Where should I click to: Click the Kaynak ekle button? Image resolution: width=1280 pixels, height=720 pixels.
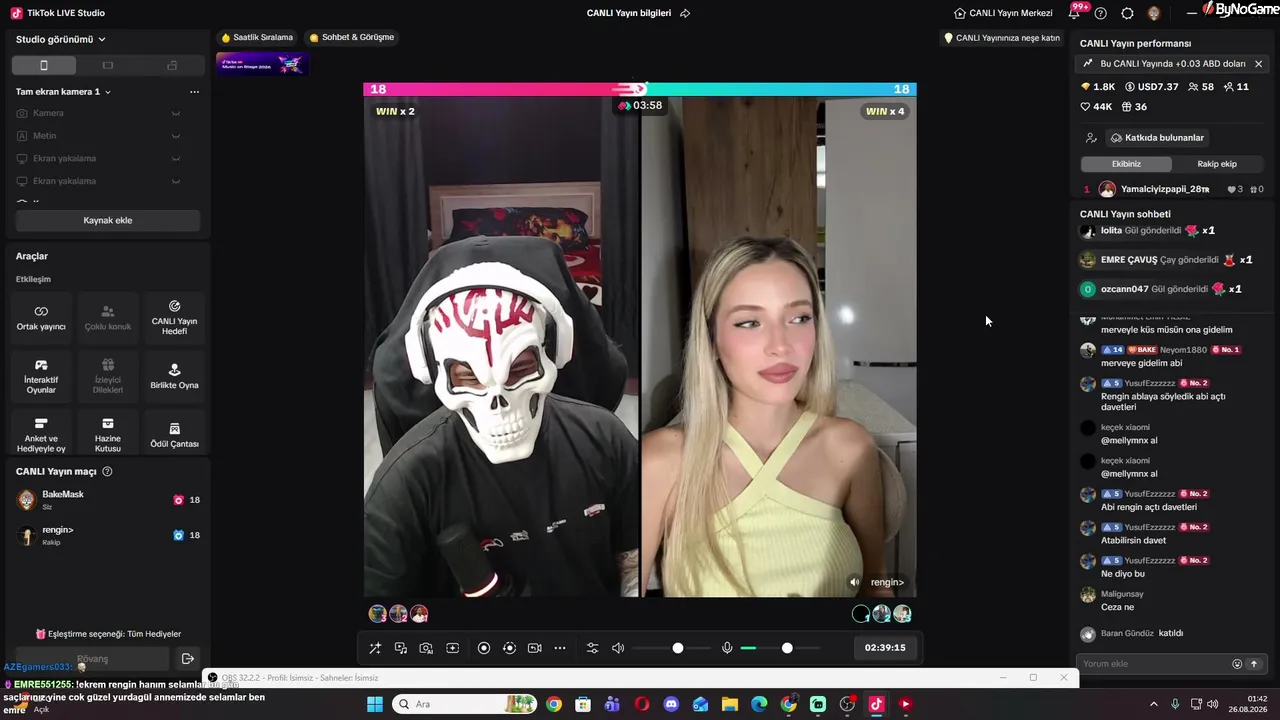tap(108, 220)
